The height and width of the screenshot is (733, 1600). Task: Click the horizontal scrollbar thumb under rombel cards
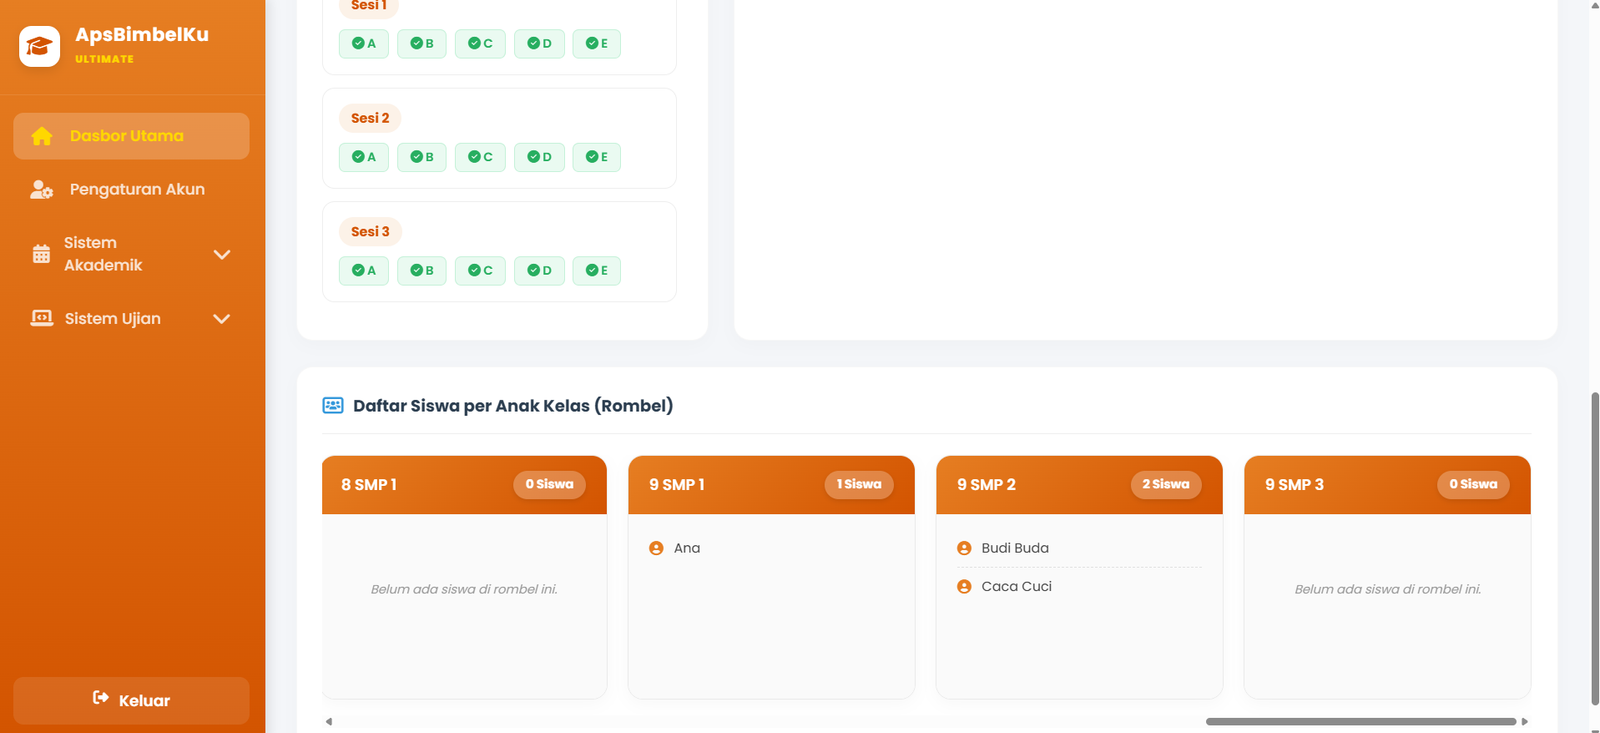click(x=1361, y=721)
